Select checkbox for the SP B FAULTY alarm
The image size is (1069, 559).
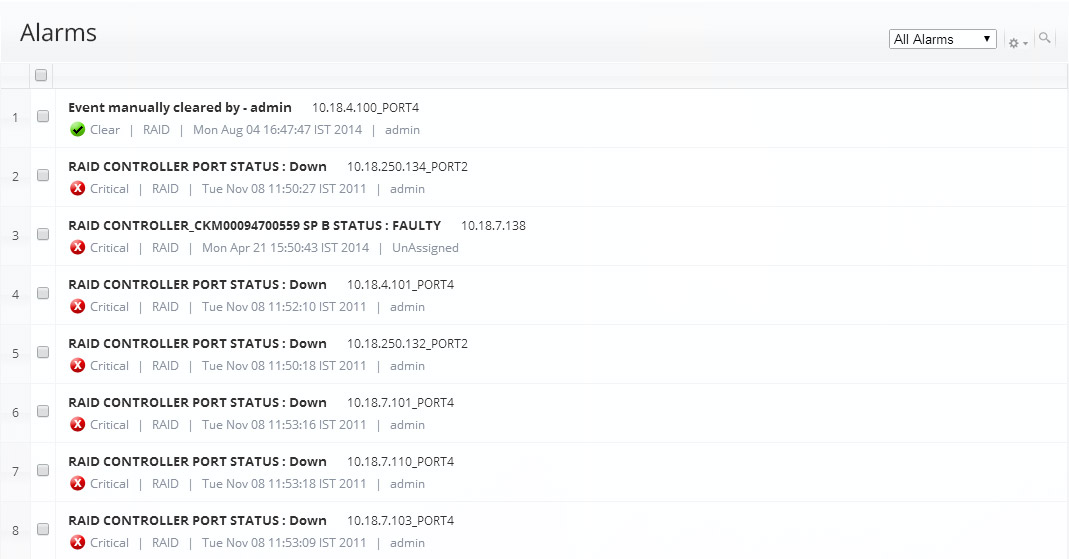[x=43, y=234]
